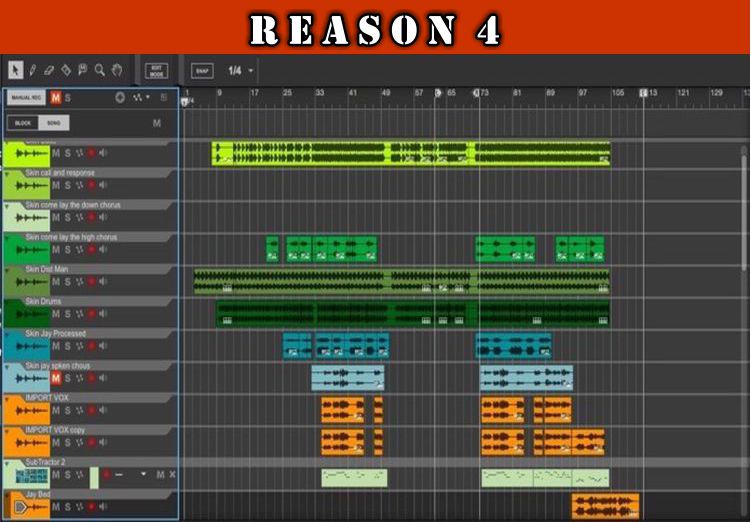Select the Razor tool

[x=66, y=70]
